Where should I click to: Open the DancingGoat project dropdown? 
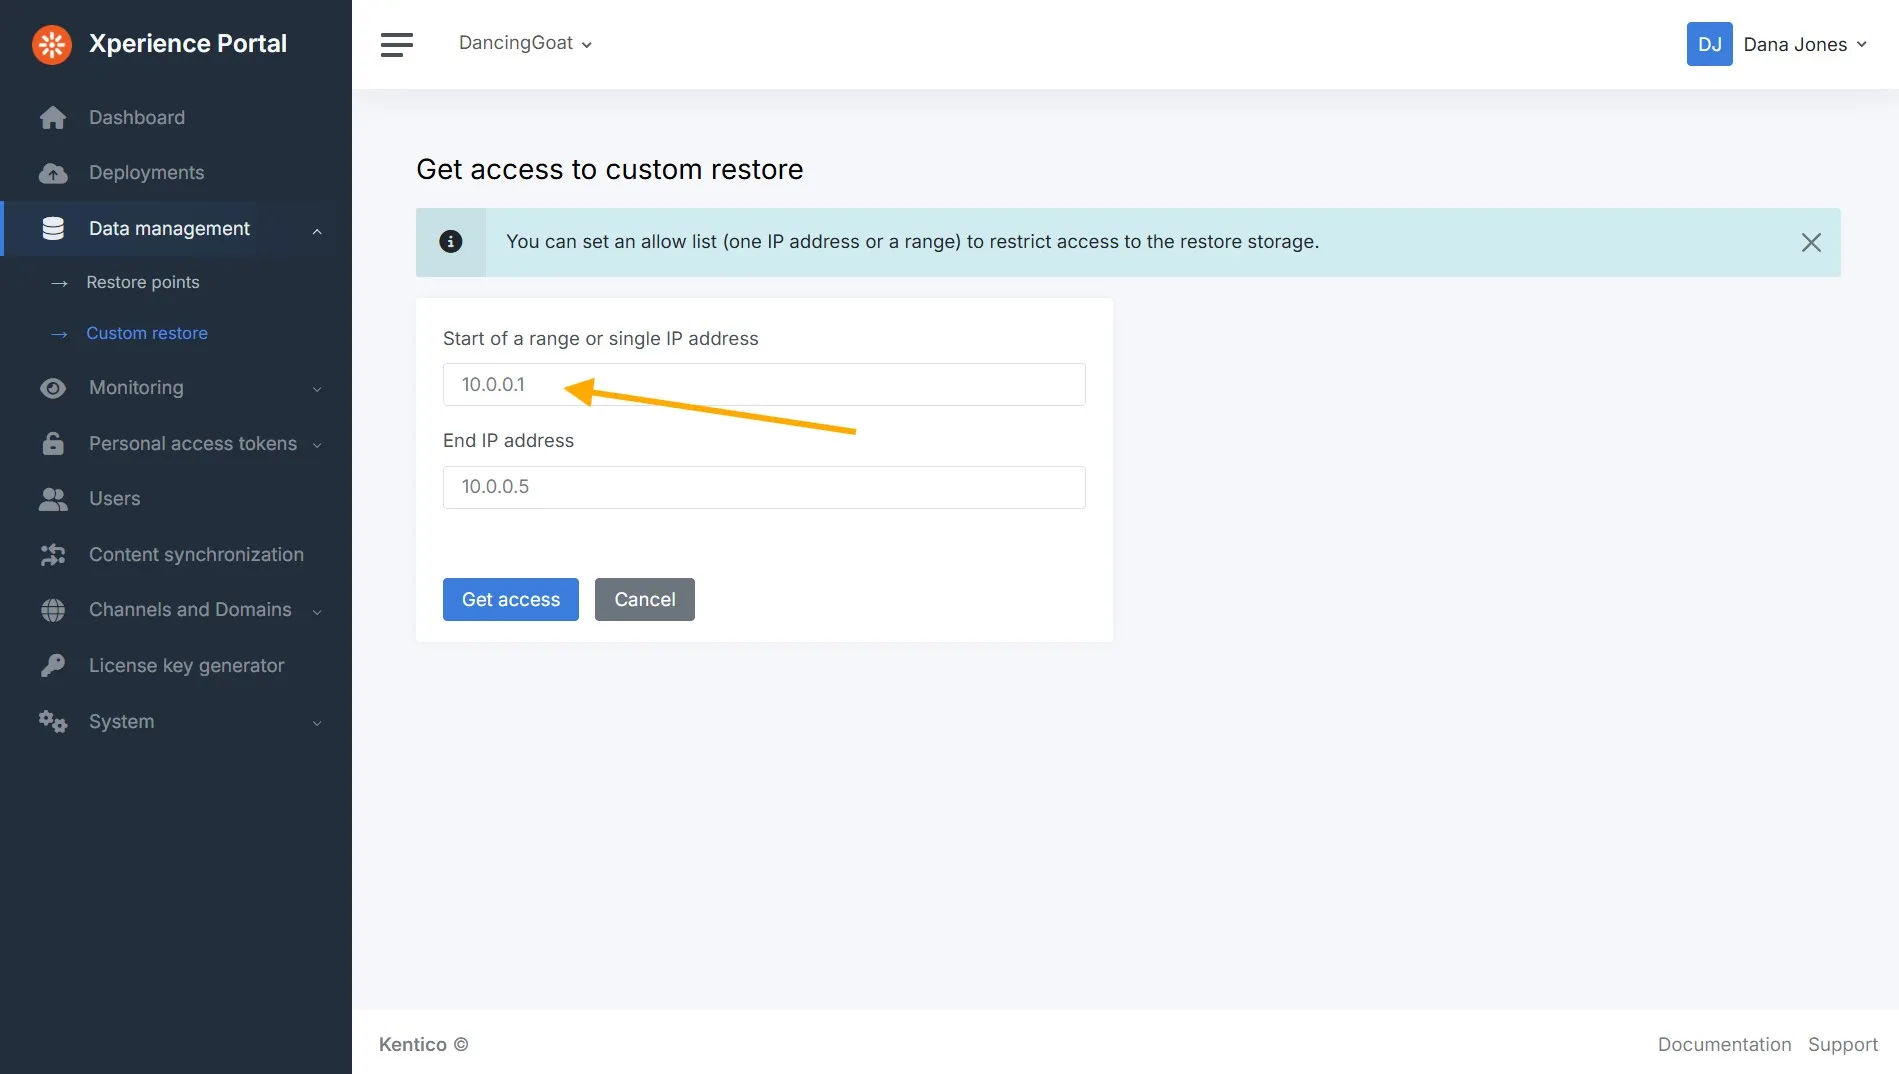pyautogui.click(x=525, y=43)
